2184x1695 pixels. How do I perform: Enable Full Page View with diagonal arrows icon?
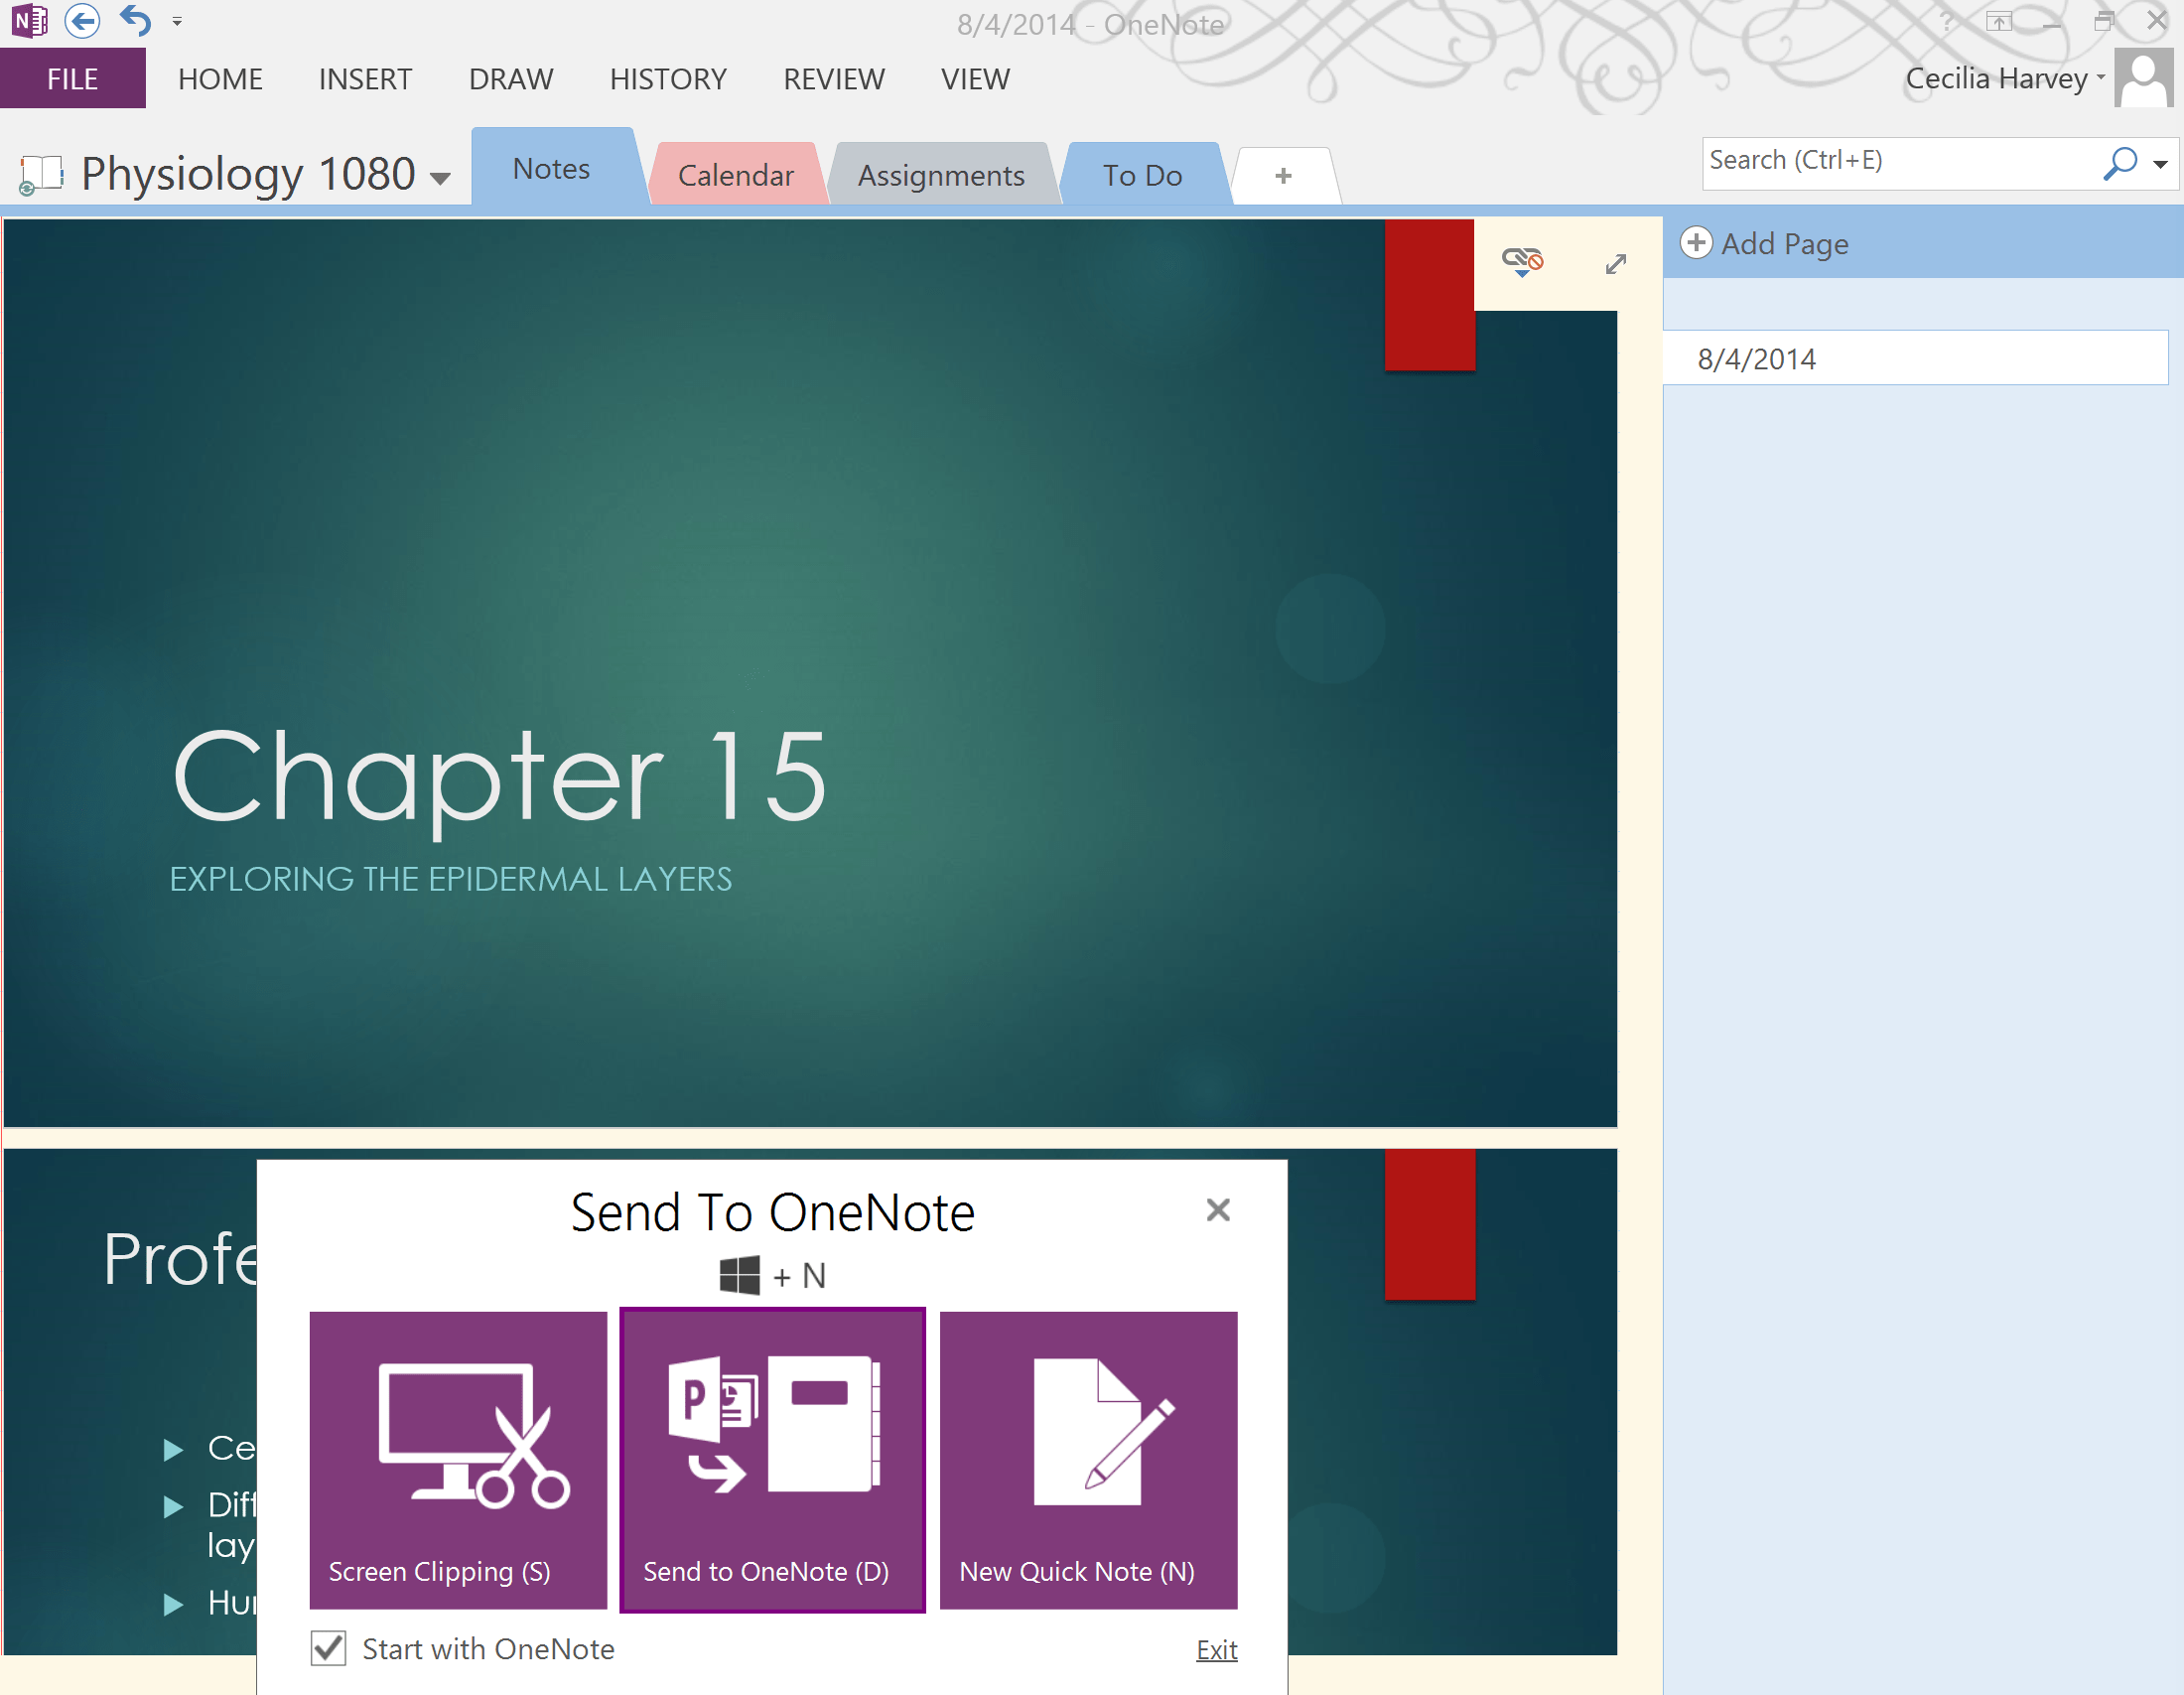tap(1615, 264)
